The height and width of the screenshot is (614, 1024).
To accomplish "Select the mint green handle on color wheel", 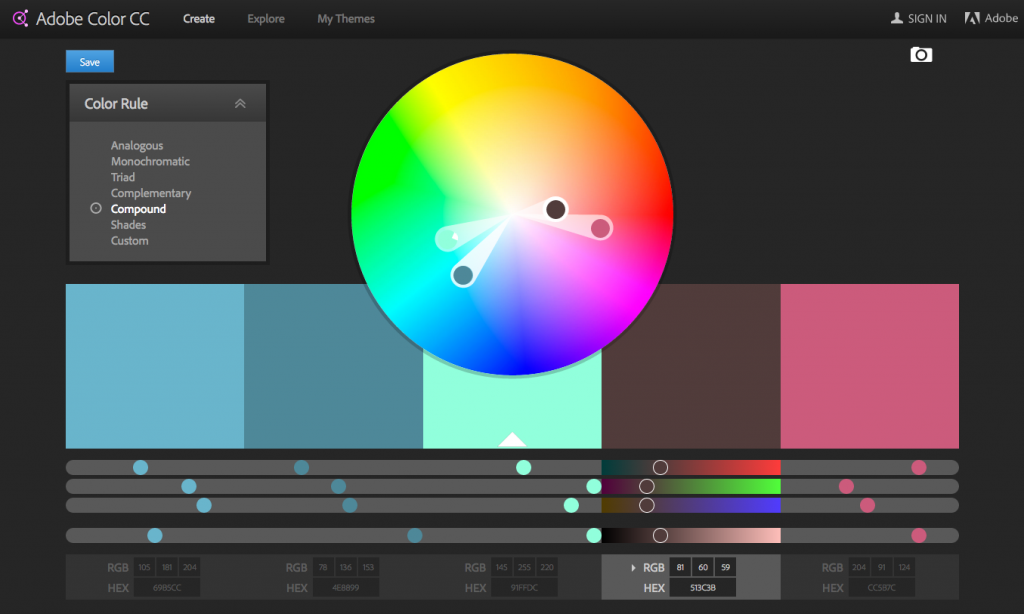I will (x=448, y=238).
